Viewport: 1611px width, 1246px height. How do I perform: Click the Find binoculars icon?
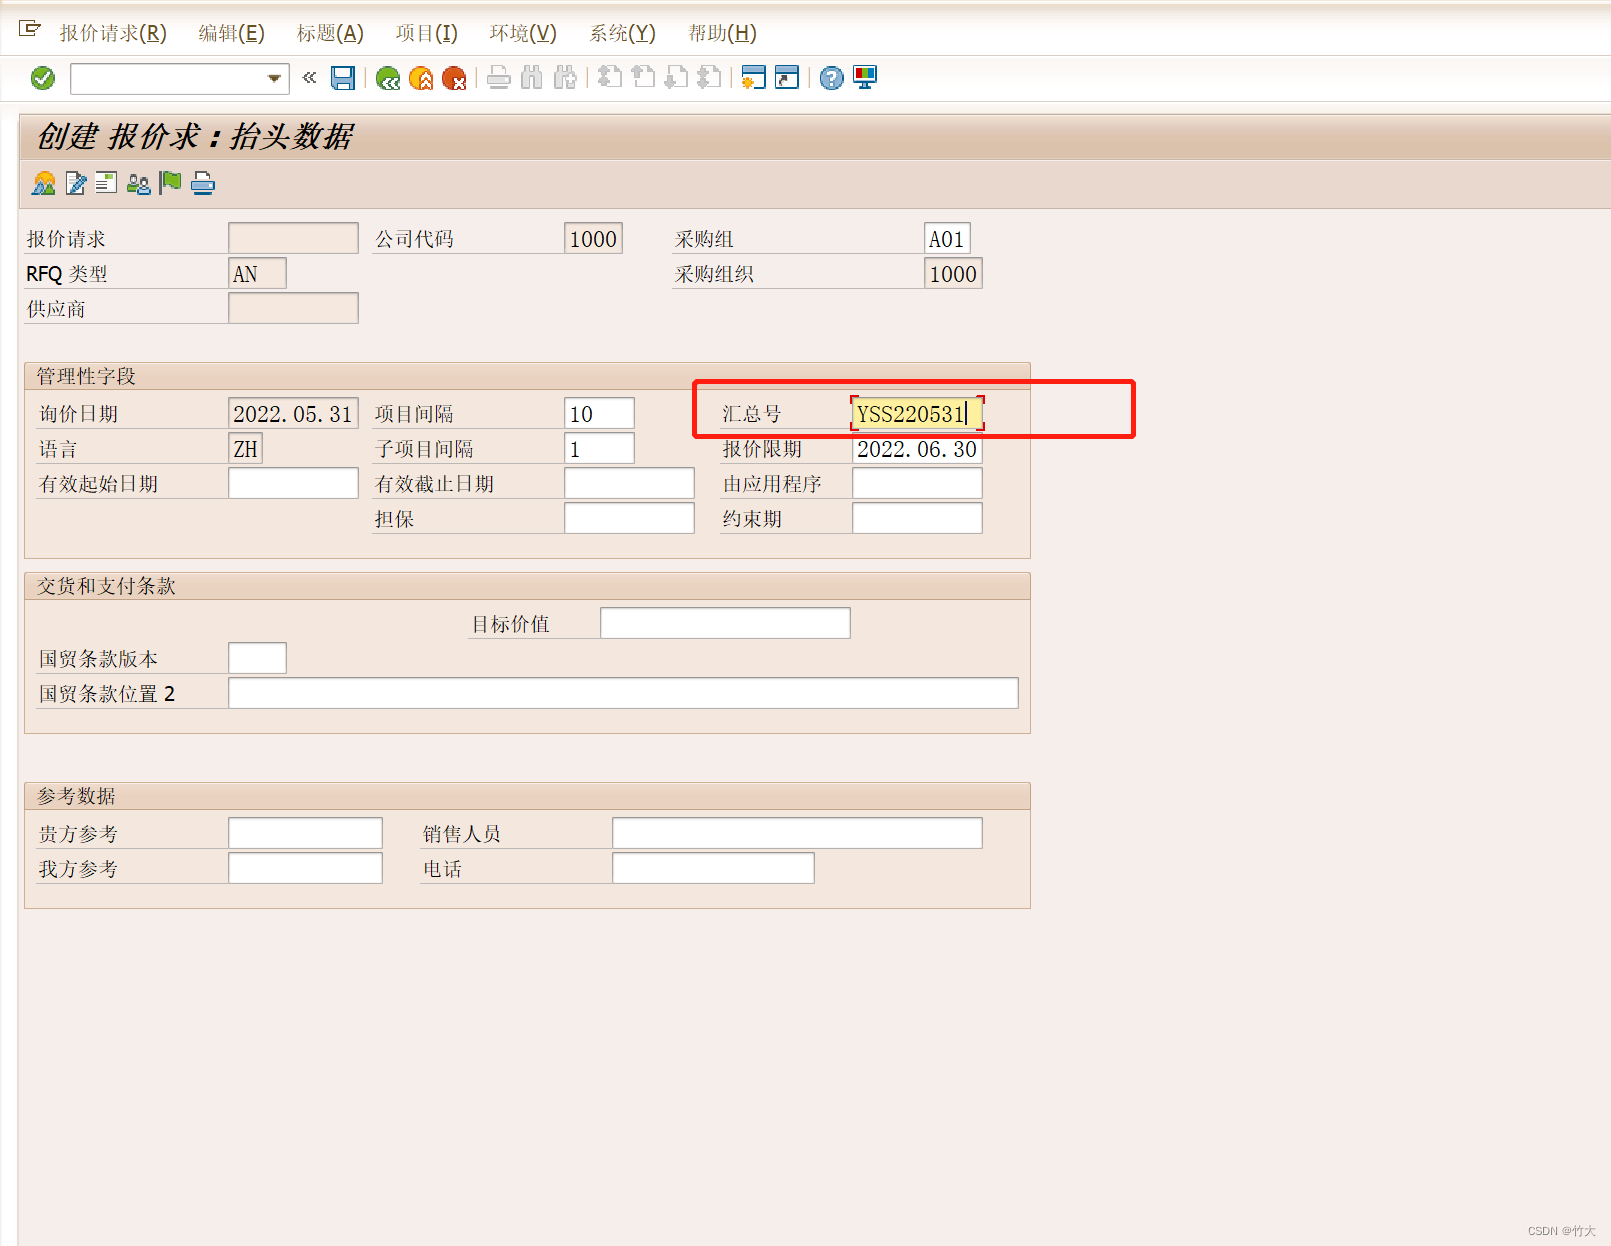point(532,78)
